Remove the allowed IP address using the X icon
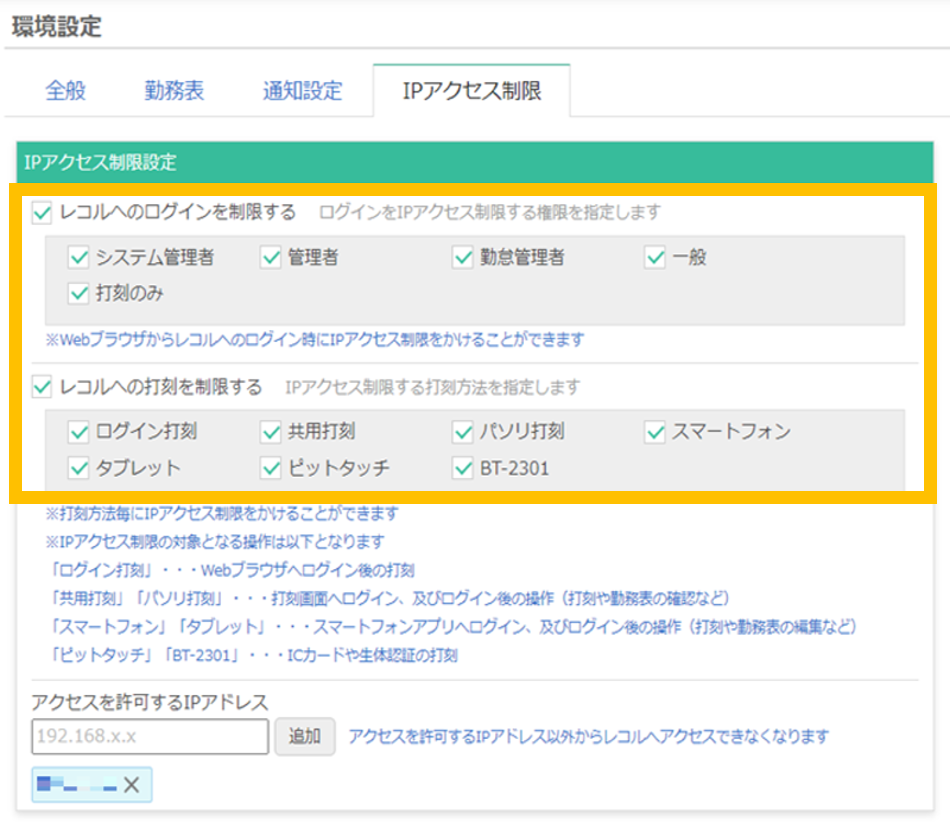 (x=130, y=786)
